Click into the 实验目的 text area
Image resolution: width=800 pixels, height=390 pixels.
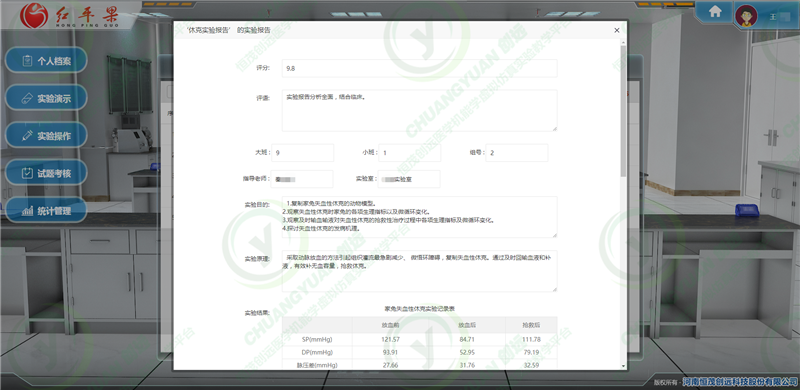pyautogui.click(x=419, y=216)
